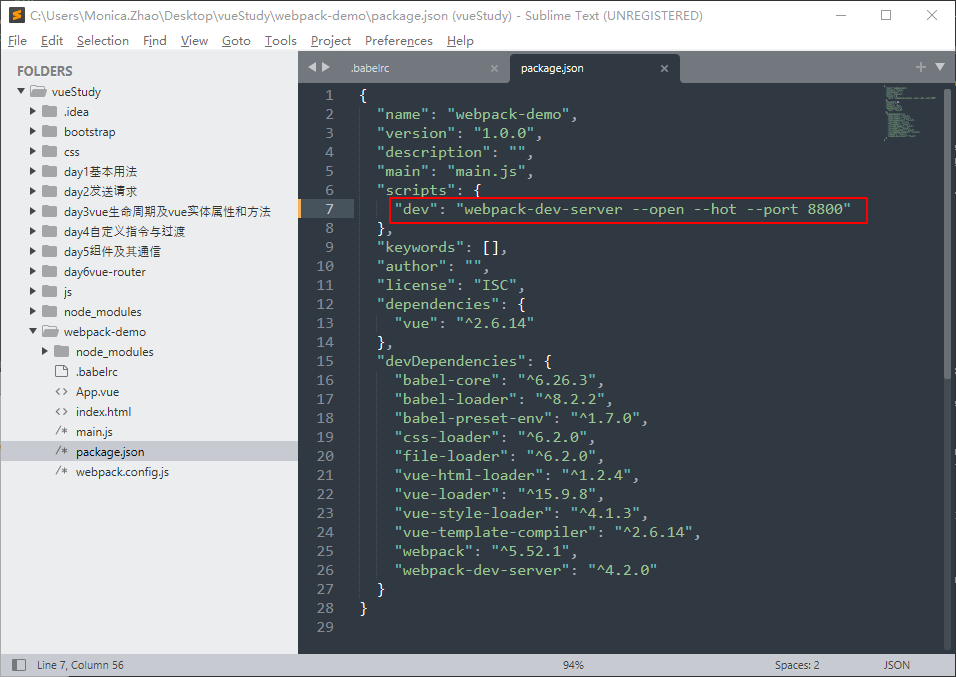Viewport: 956px width, 677px height.
Task: Click the previous tab arrow icon
Action: (x=312, y=67)
